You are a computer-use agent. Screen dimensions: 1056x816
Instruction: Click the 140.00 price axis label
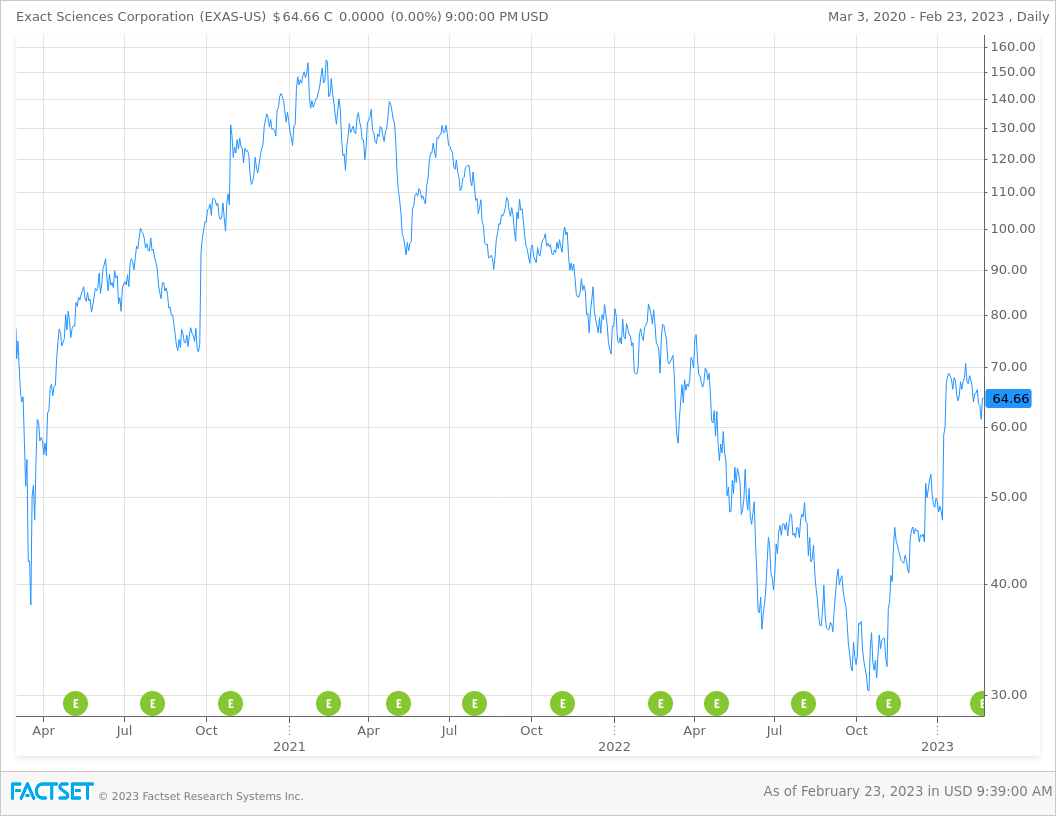[1013, 98]
